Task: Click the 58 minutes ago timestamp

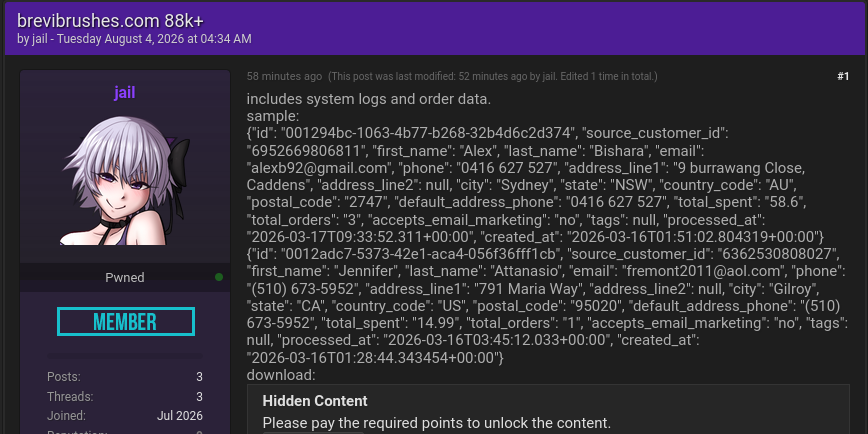Action: pos(284,76)
